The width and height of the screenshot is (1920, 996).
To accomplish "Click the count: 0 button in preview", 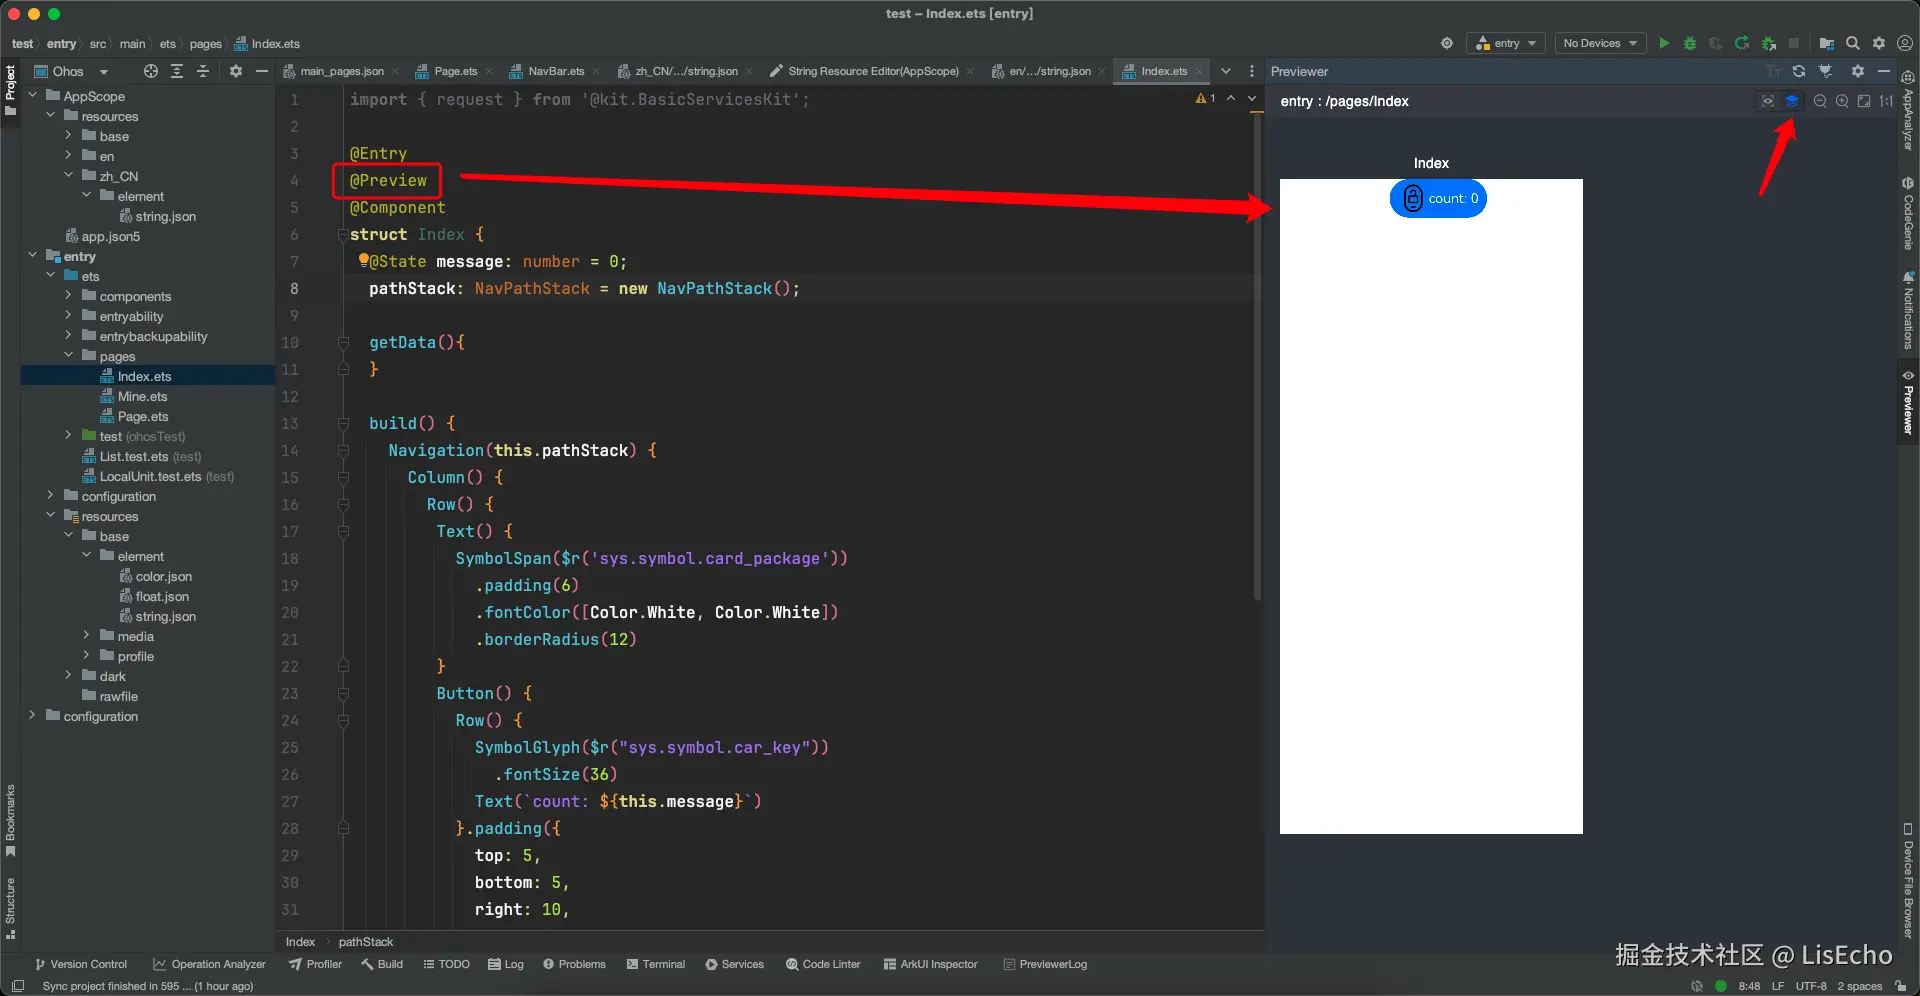I will pos(1438,198).
